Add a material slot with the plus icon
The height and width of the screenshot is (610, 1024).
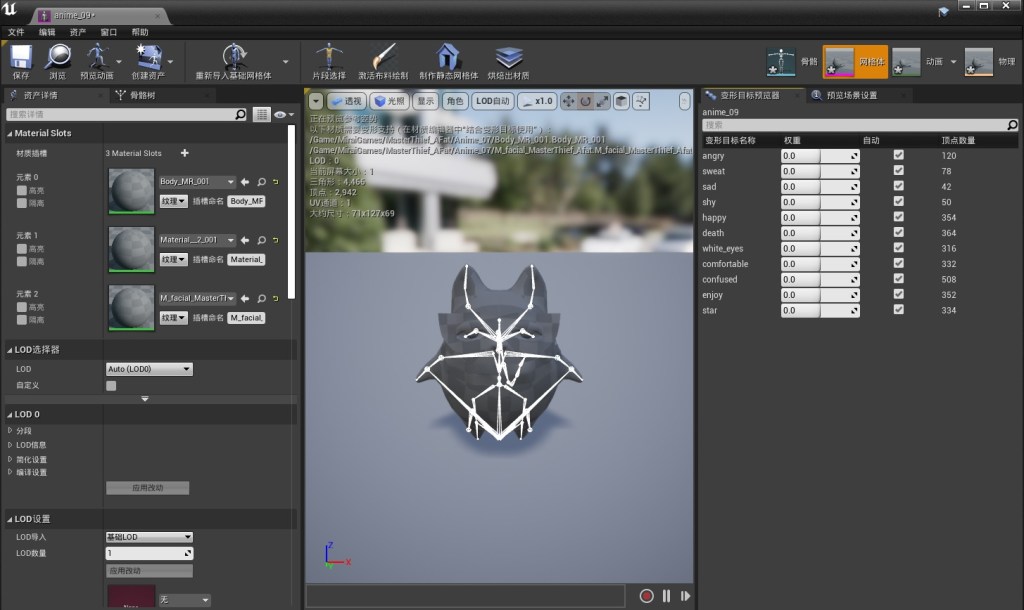pyautogui.click(x=184, y=153)
